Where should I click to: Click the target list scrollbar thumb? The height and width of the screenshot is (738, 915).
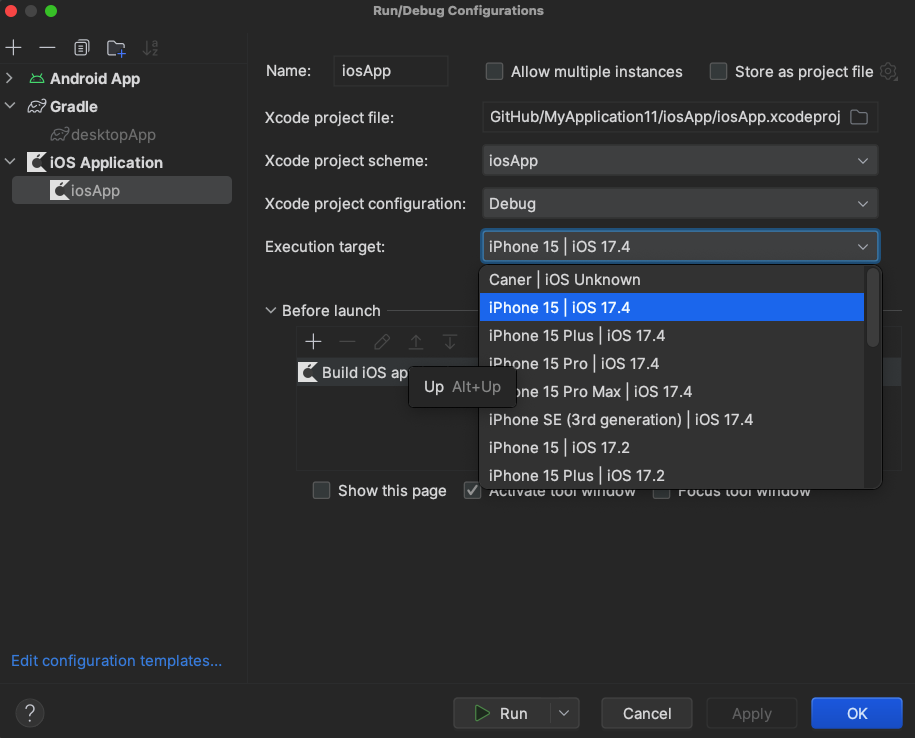point(872,307)
